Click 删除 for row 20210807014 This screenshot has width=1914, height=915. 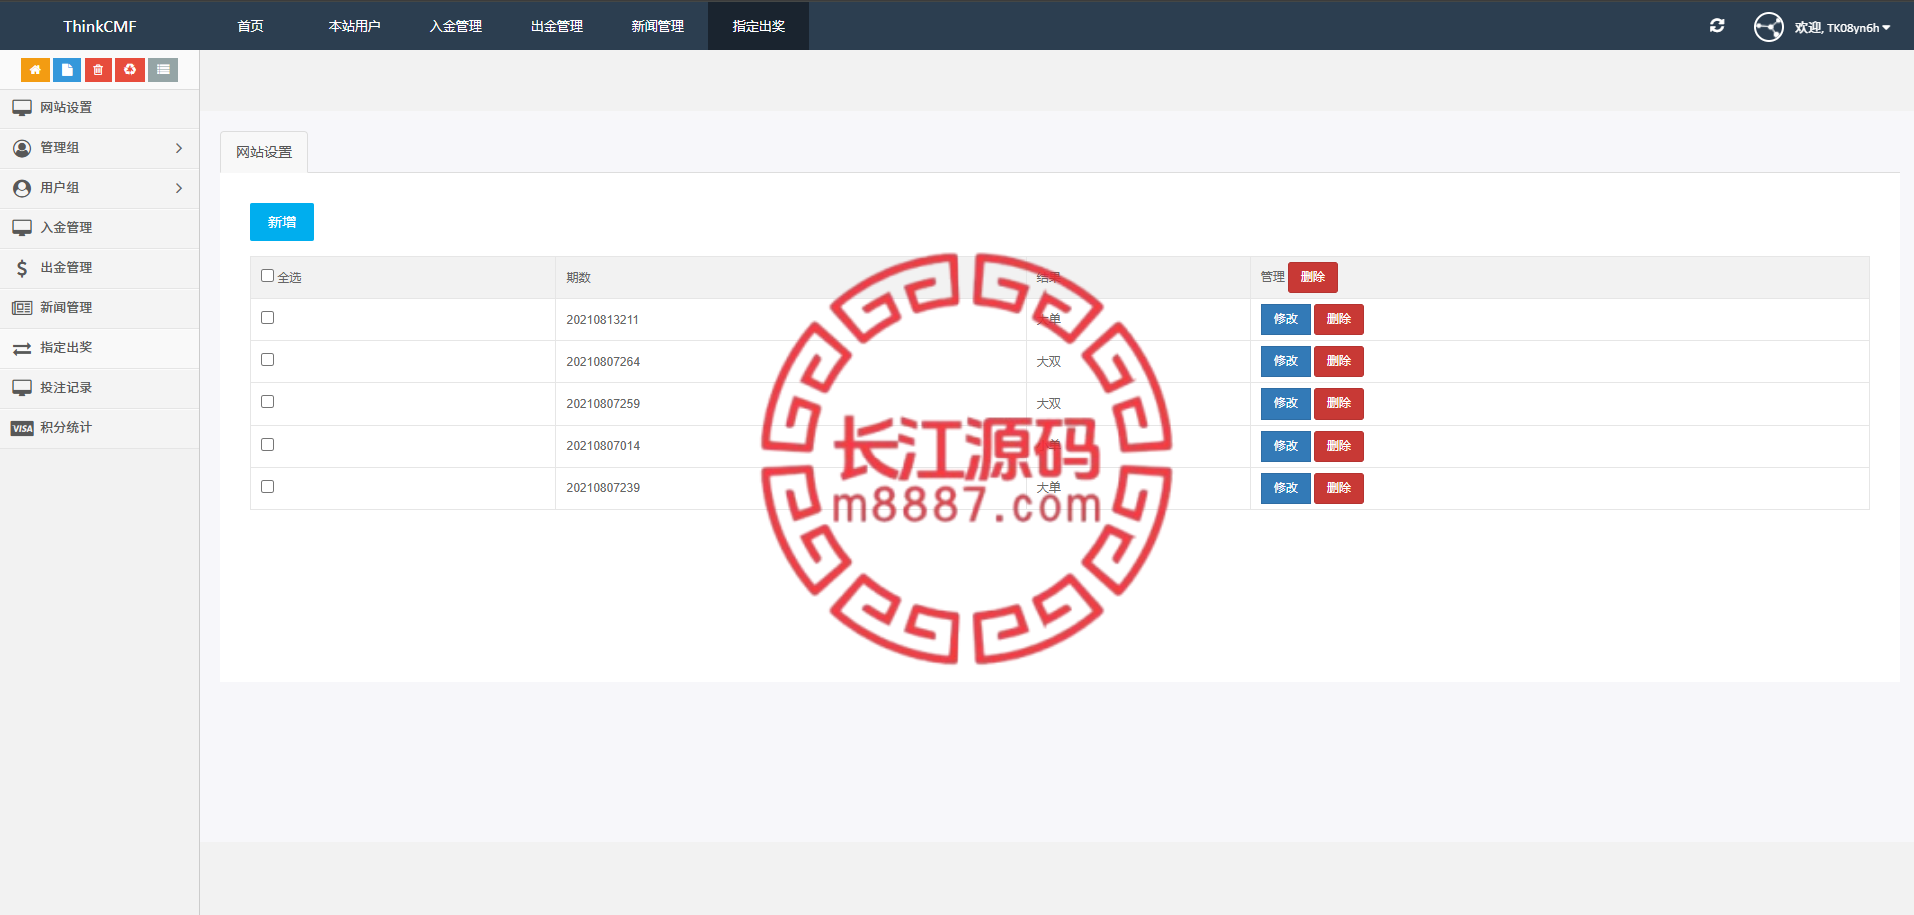[1339, 446]
